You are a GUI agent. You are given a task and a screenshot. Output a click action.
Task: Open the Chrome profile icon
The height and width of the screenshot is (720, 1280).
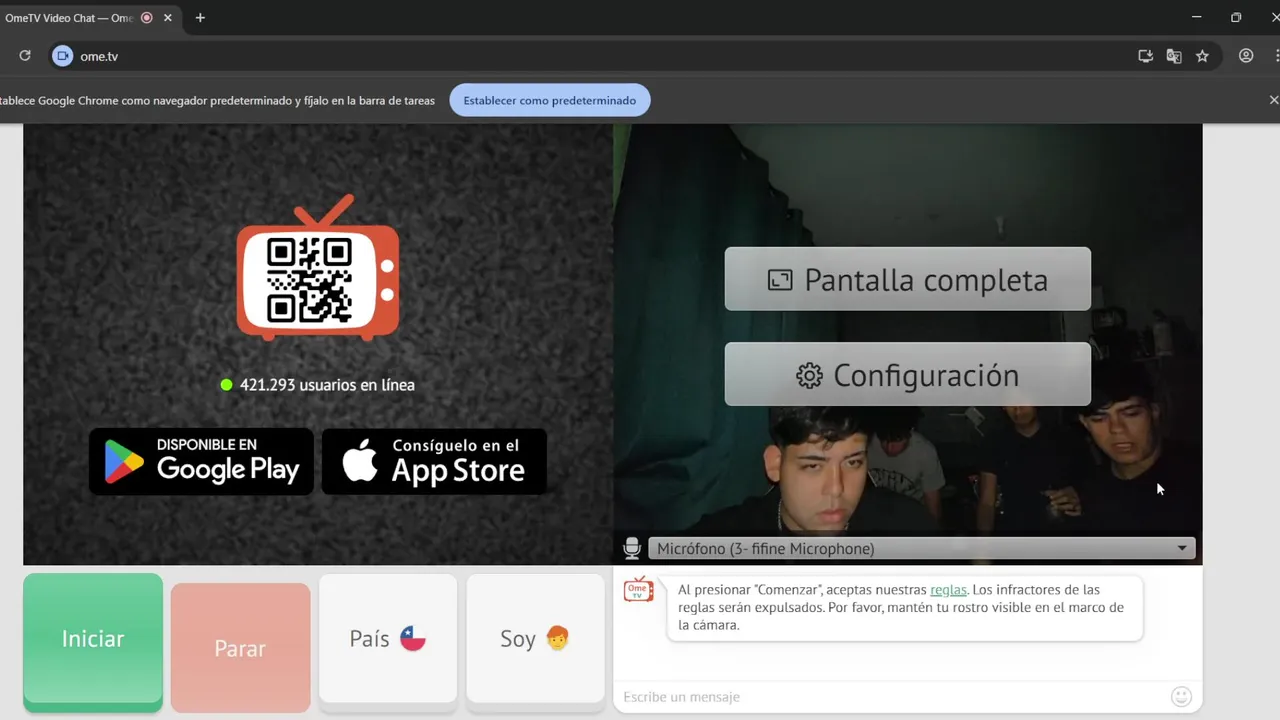pos(1246,56)
